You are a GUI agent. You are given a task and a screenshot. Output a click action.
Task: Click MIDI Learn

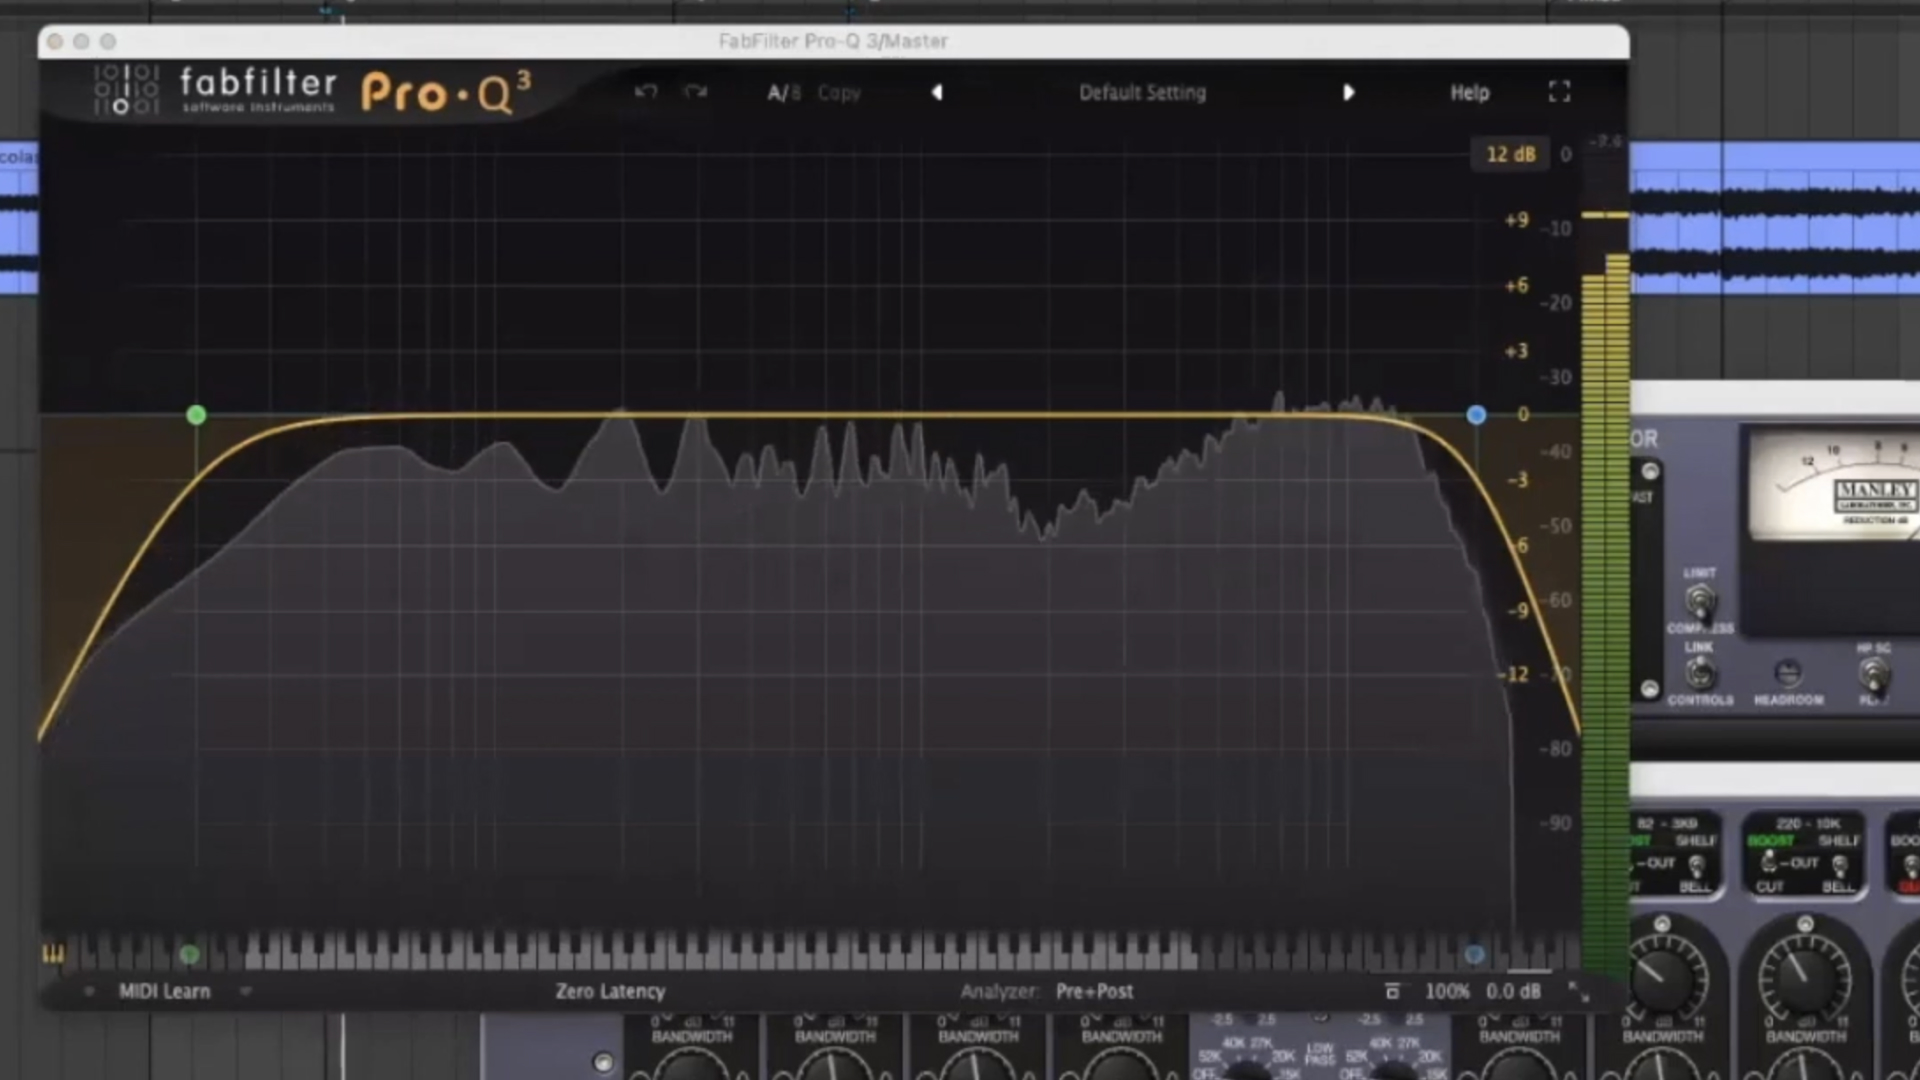pyautogui.click(x=164, y=991)
